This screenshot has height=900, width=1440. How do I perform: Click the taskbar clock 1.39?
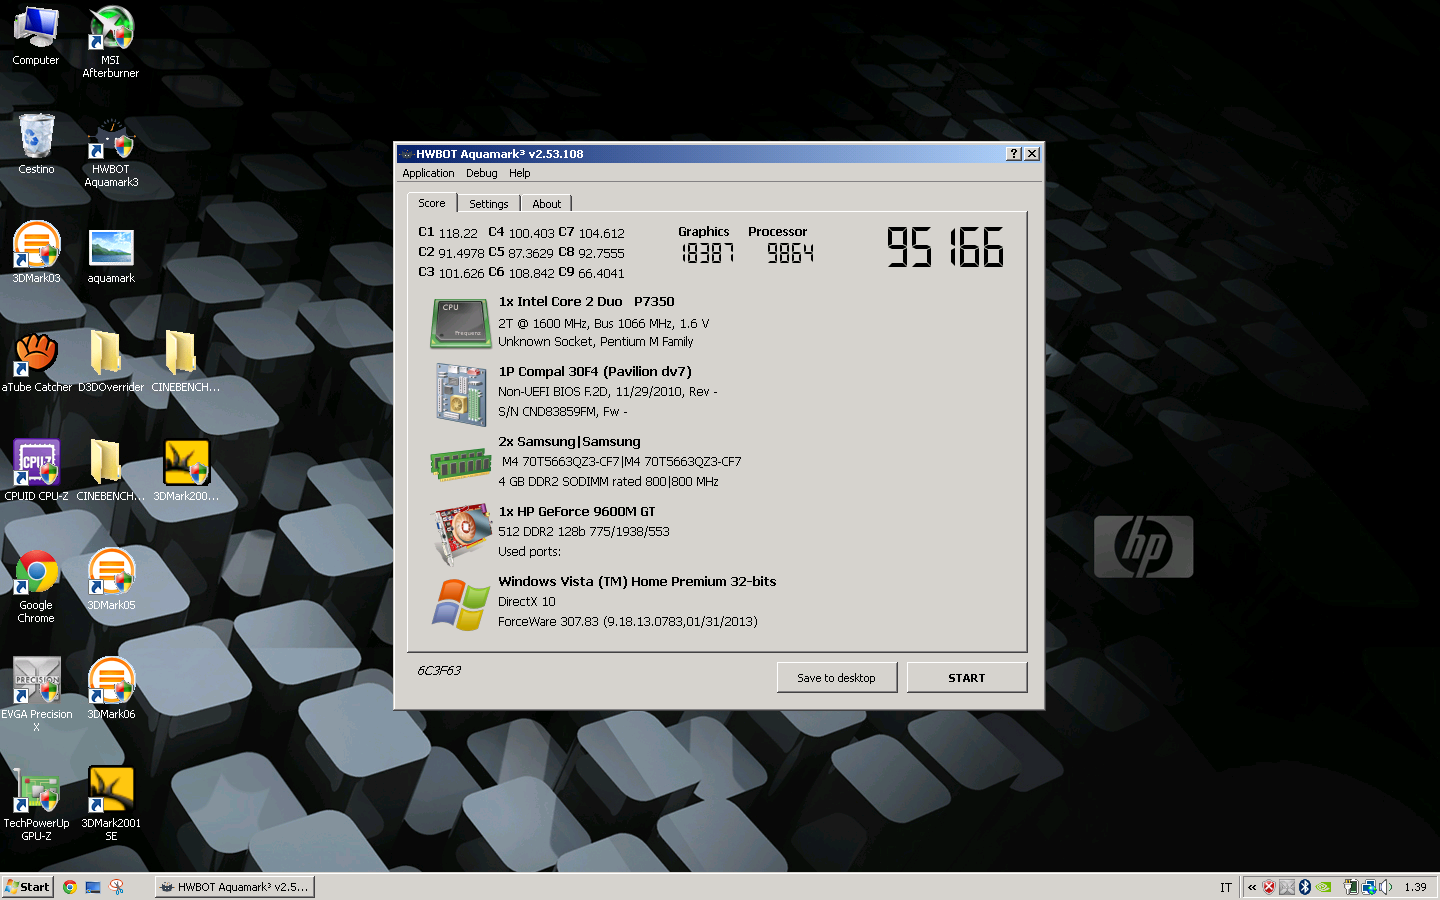pyautogui.click(x=1415, y=887)
